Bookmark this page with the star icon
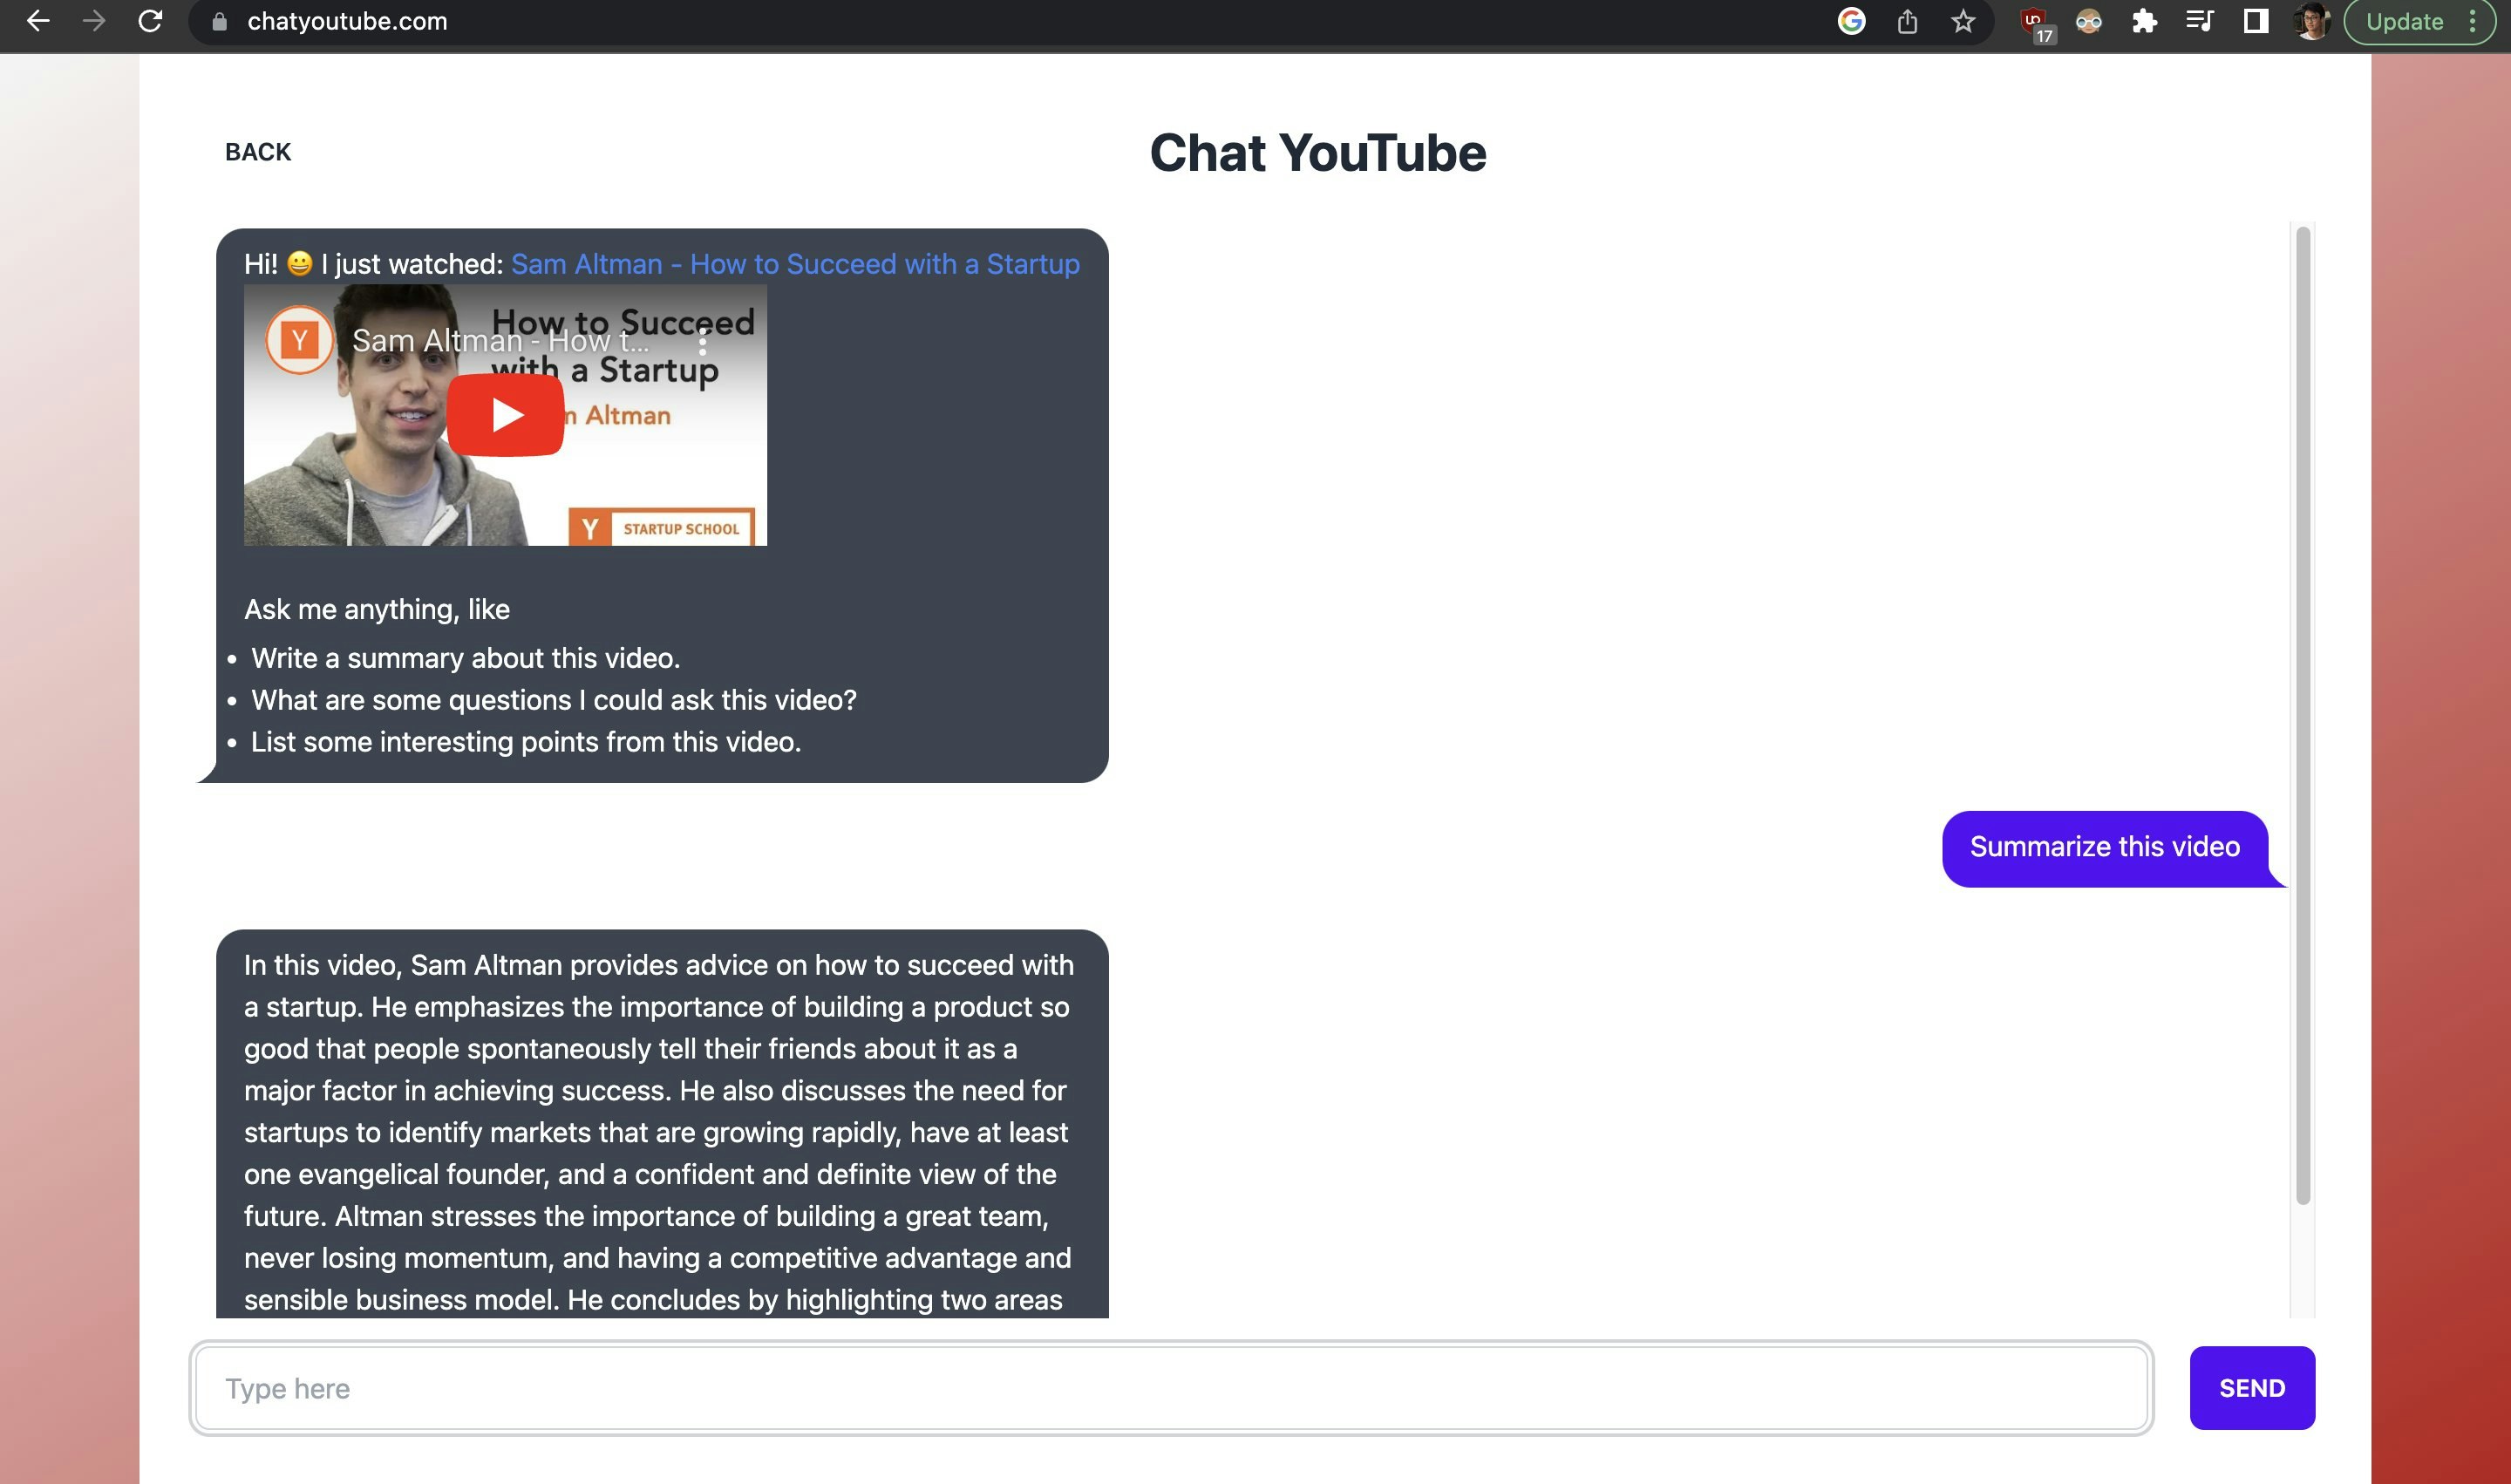Image resolution: width=2511 pixels, height=1484 pixels. tap(1963, 21)
